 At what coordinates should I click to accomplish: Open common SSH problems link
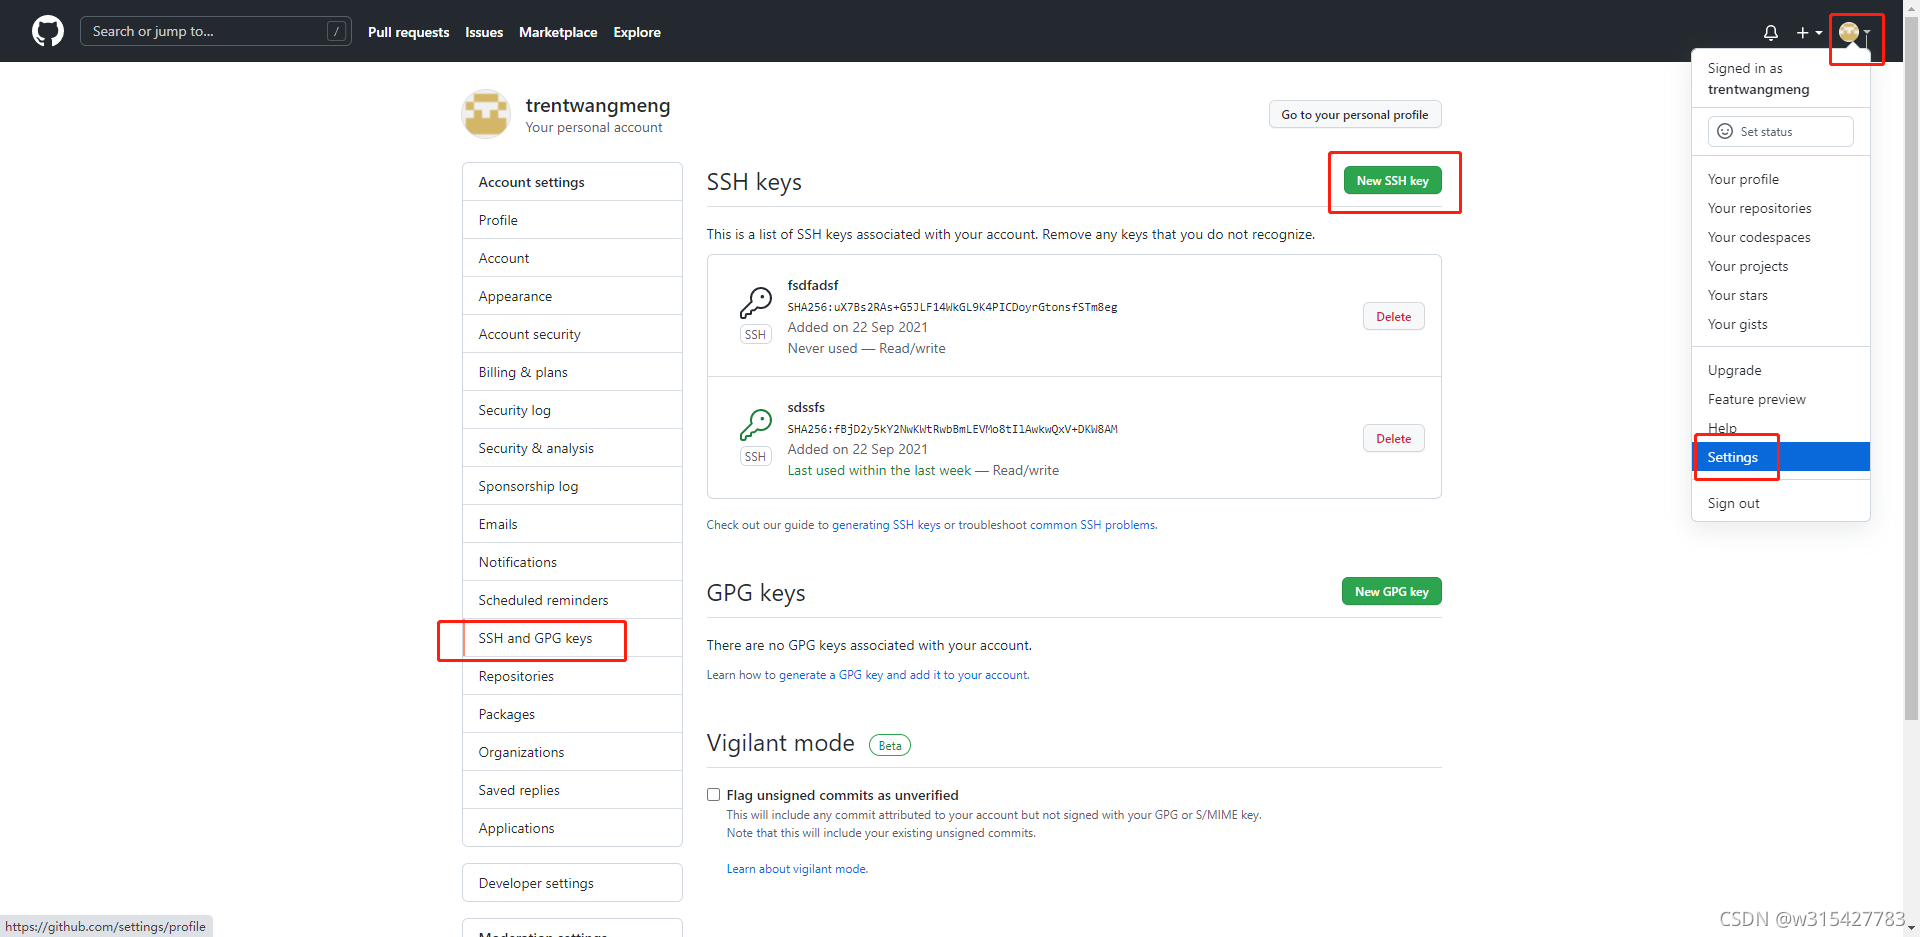click(x=1093, y=524)
